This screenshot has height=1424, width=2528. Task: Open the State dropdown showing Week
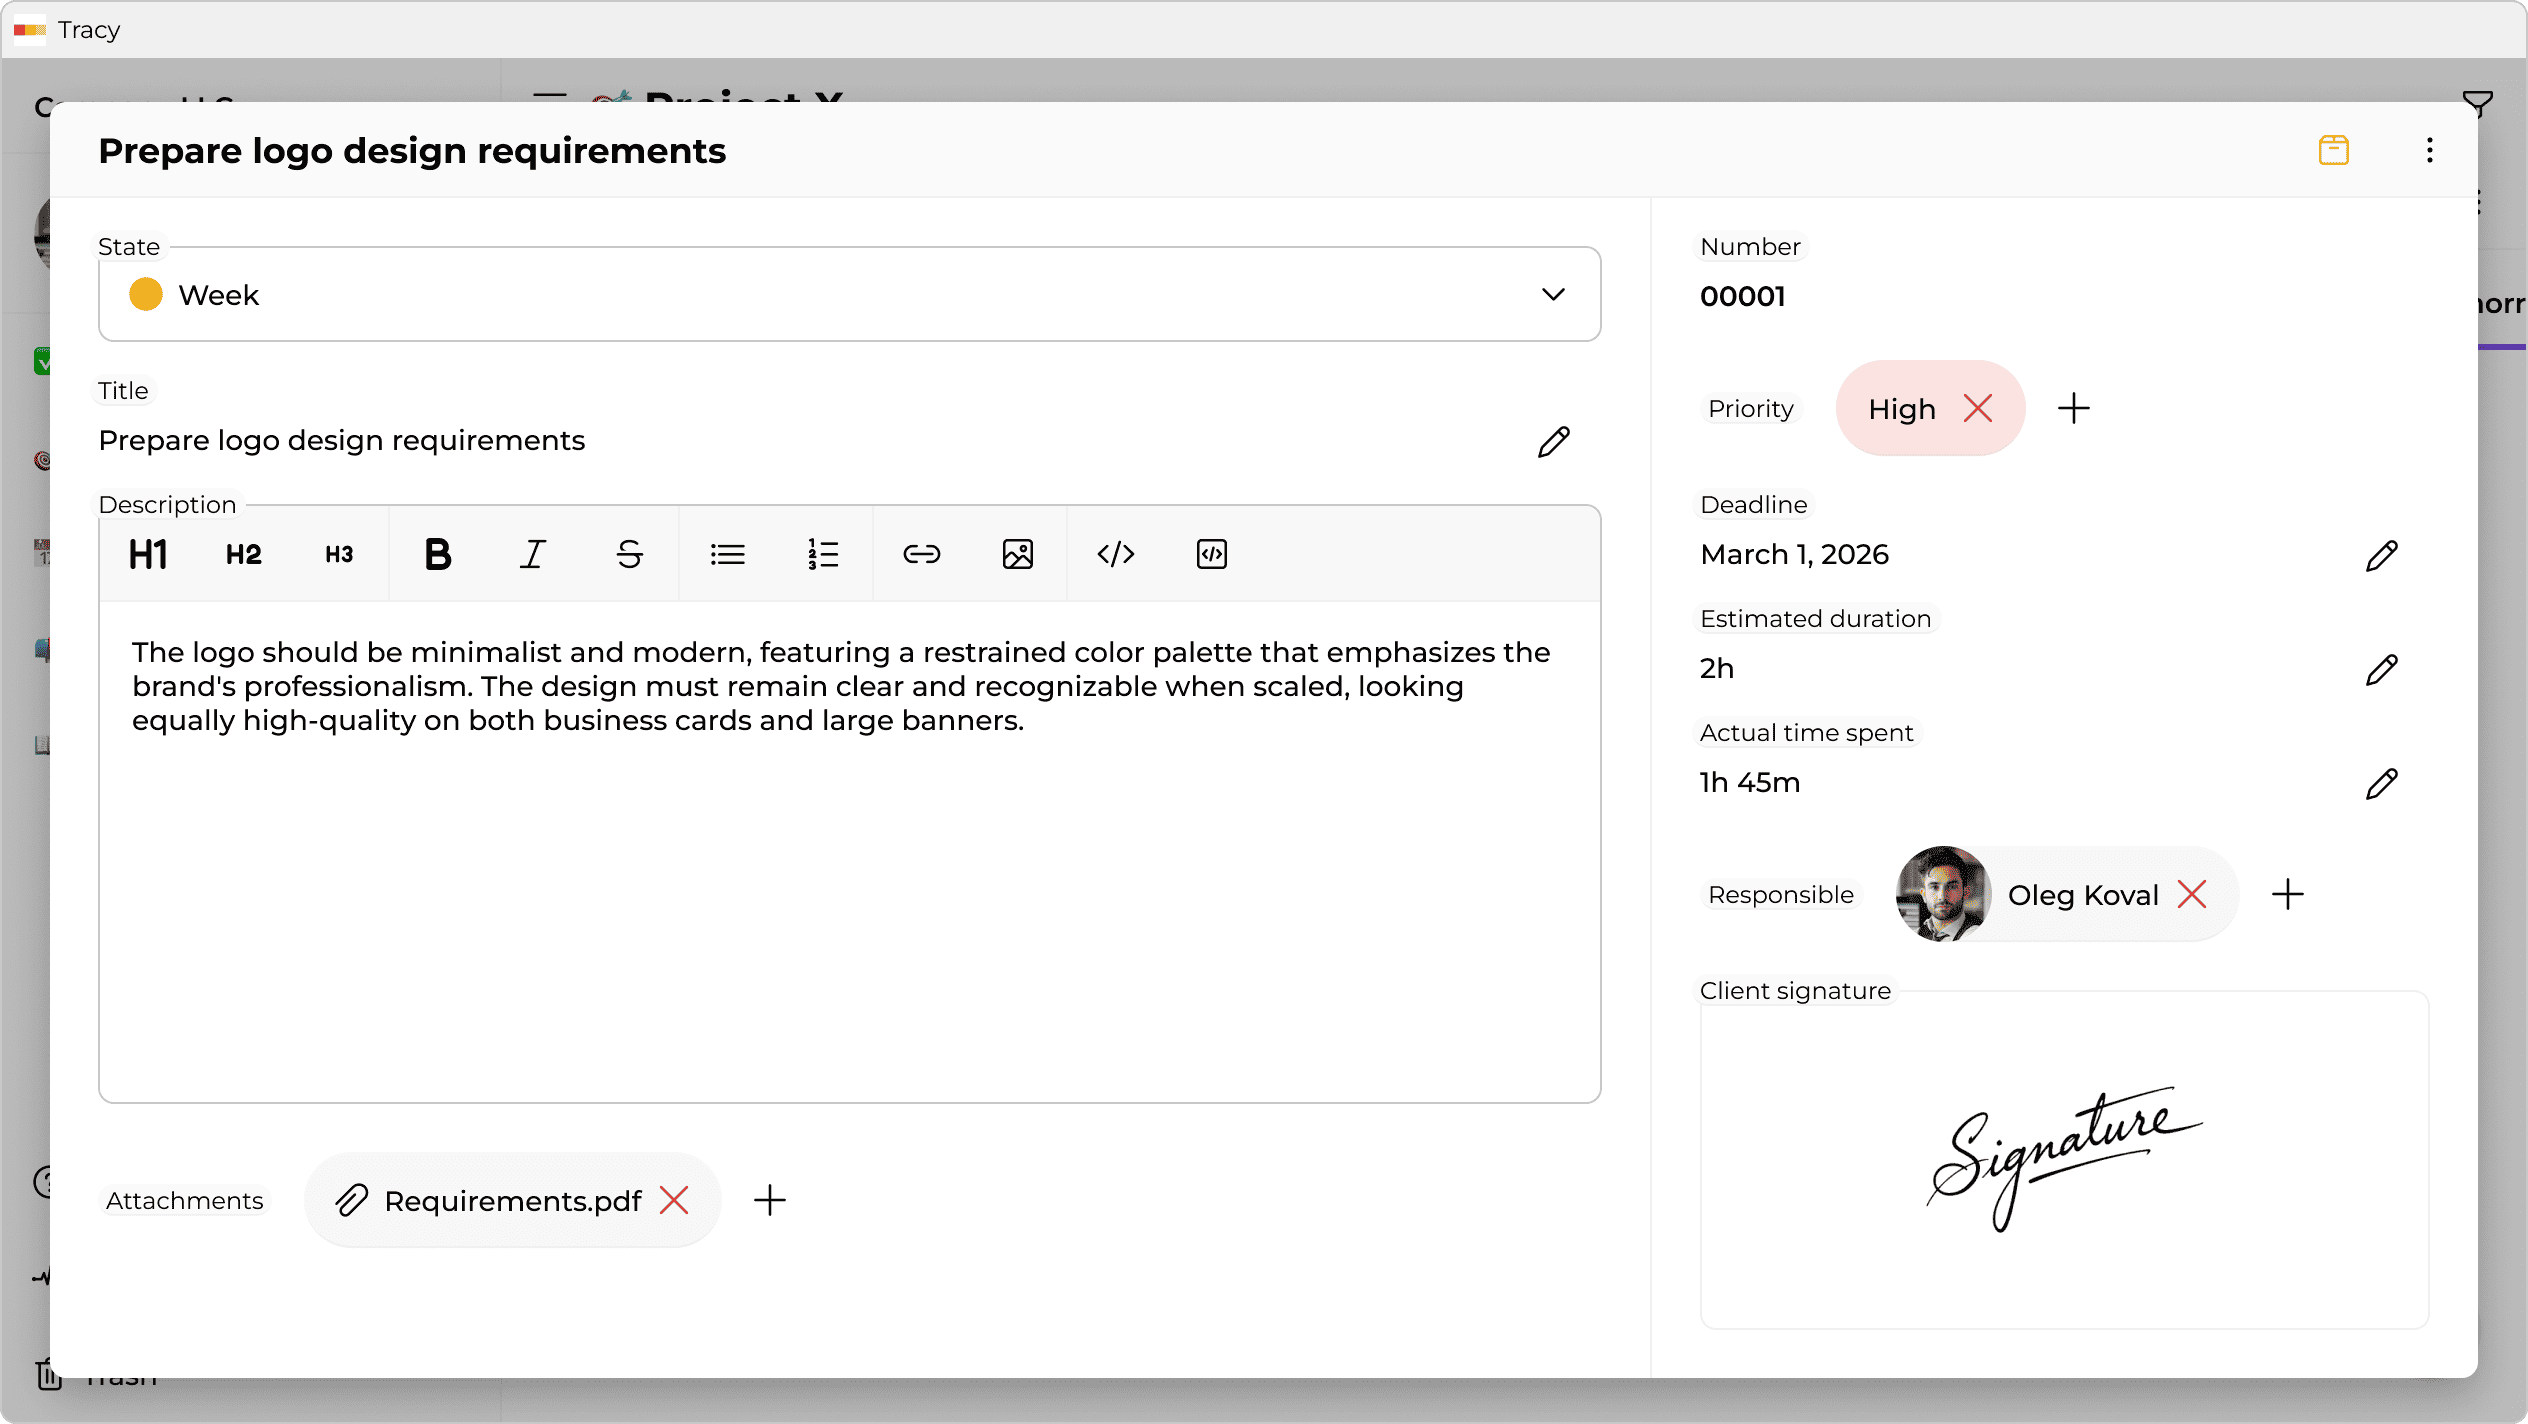[1552, 294]
